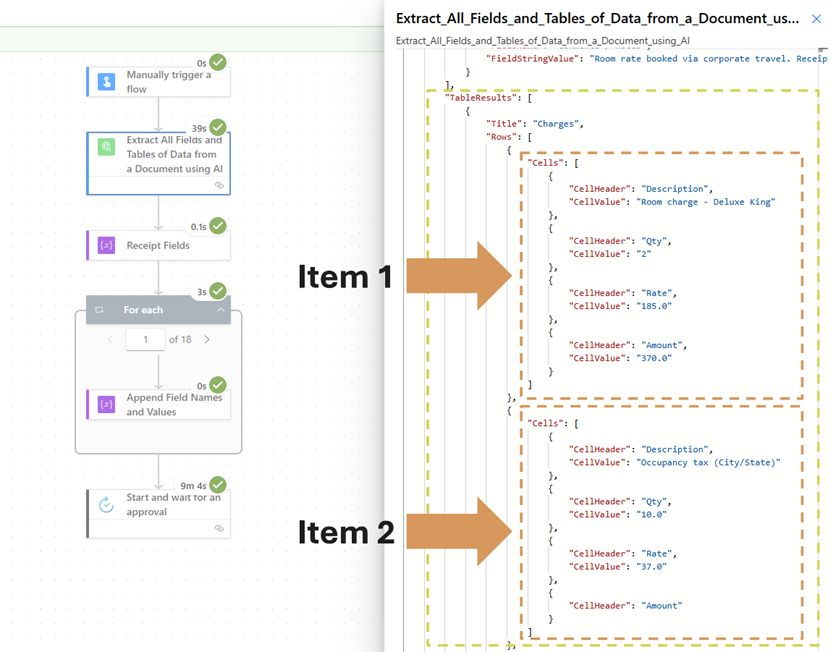Click green success checkmark on For each
Screen dimensions: 836x652
click(218, 291)
